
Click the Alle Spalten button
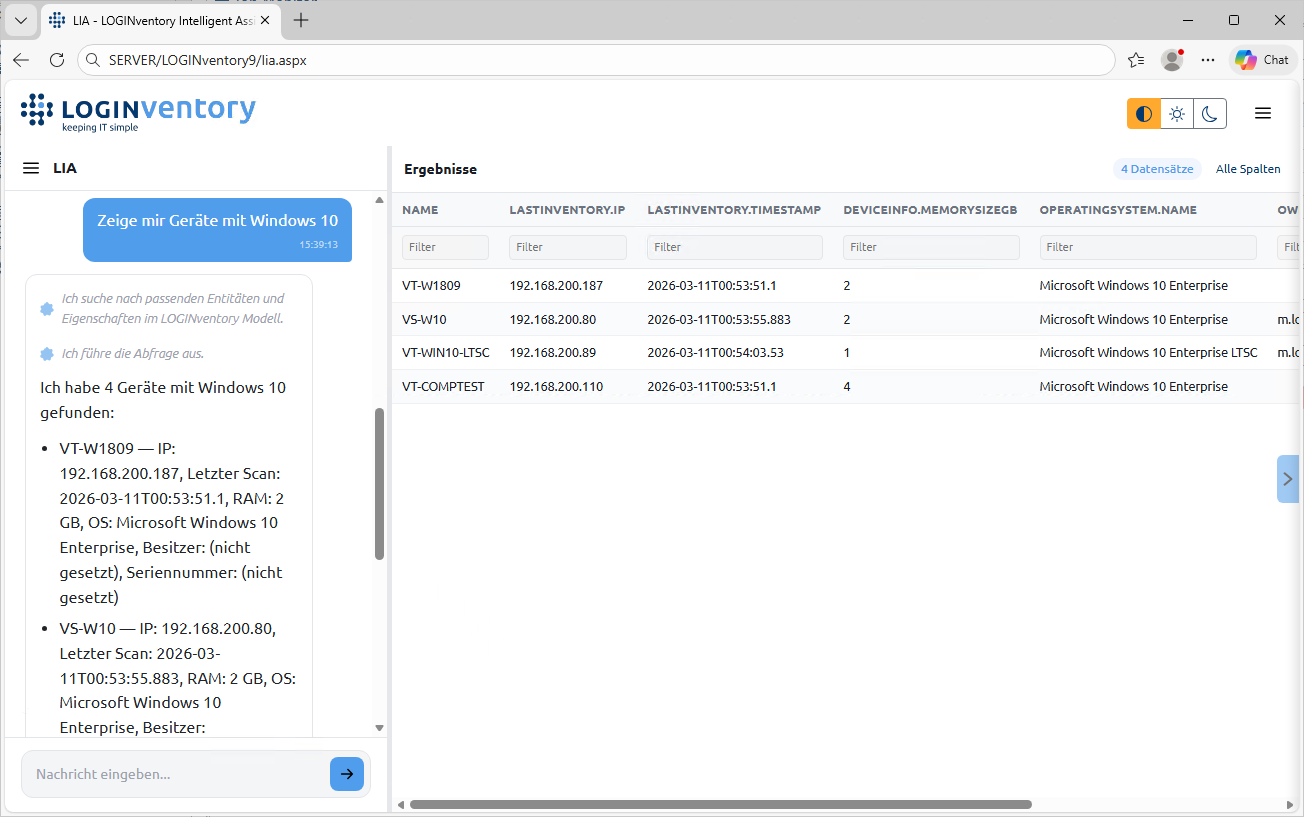pyautogui.click(x=1247, y=169)
